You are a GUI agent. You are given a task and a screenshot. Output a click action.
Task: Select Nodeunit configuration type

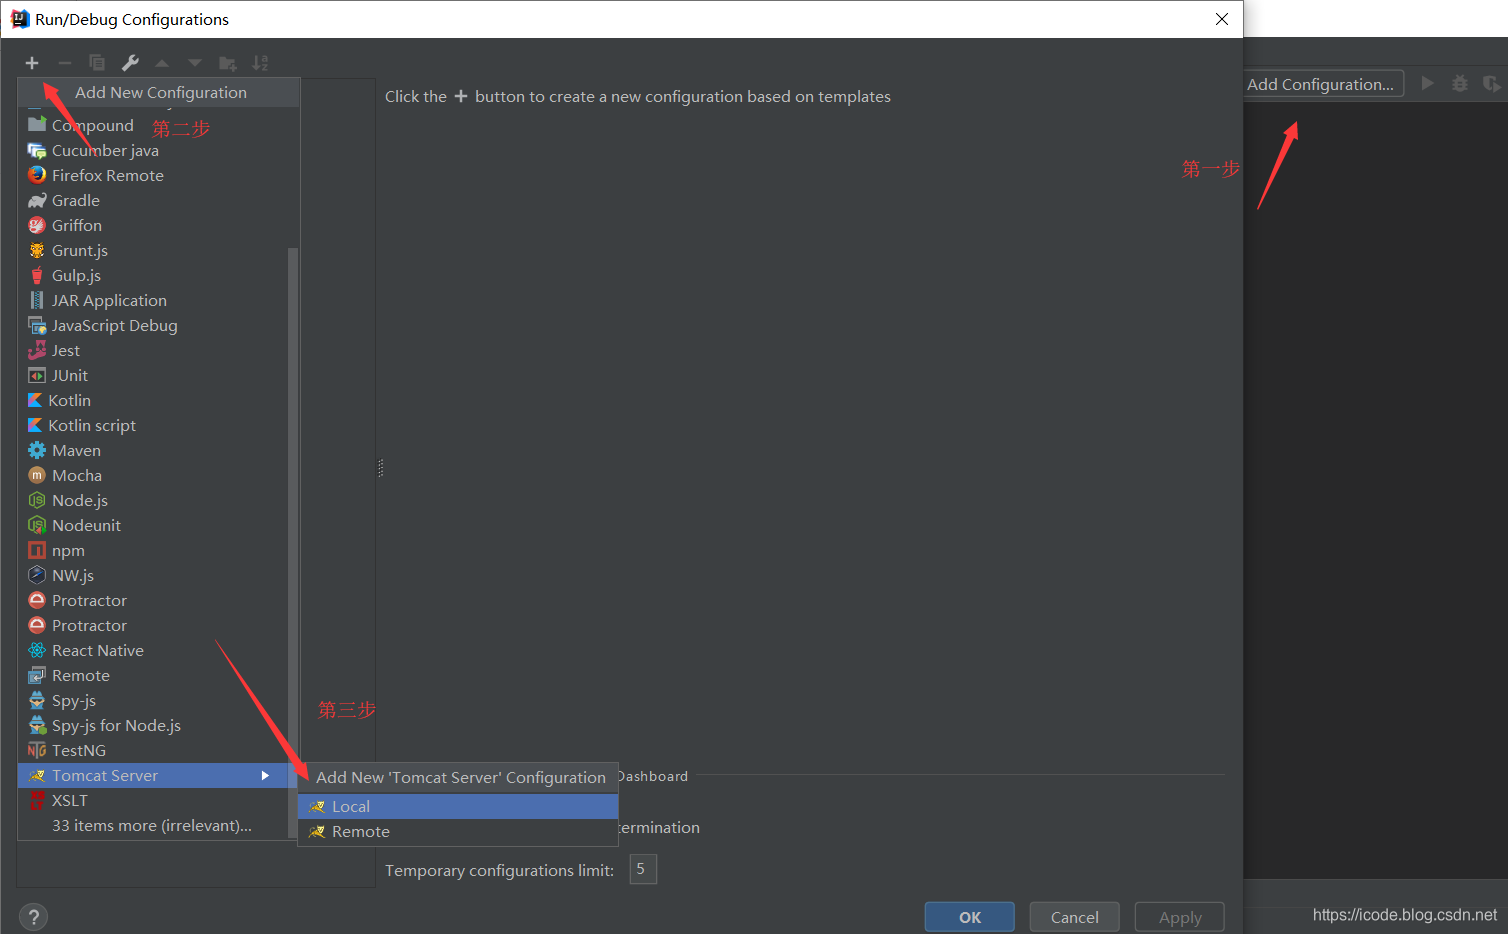pos(152,525)
